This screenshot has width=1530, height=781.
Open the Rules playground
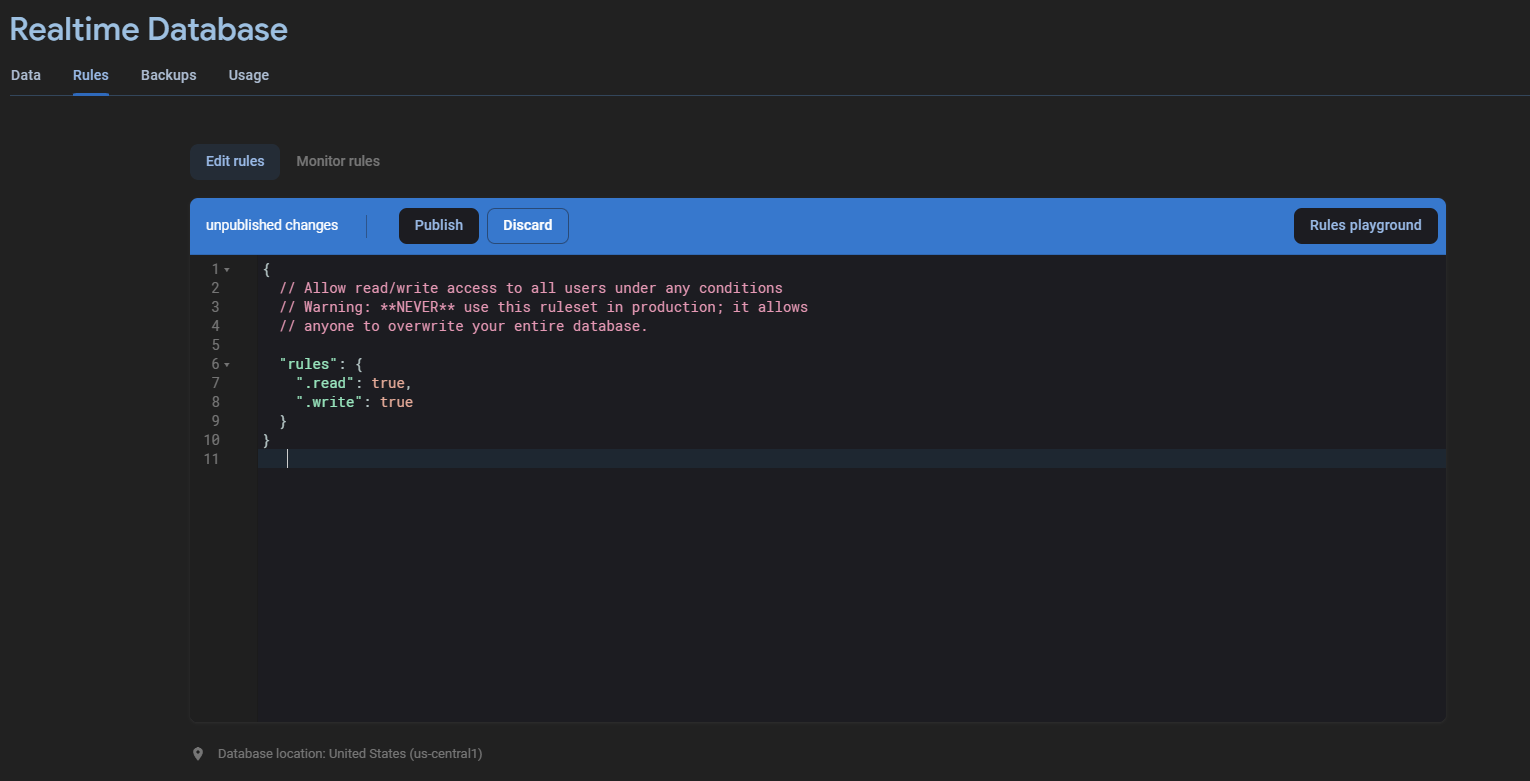click(x=1365, y=225)
